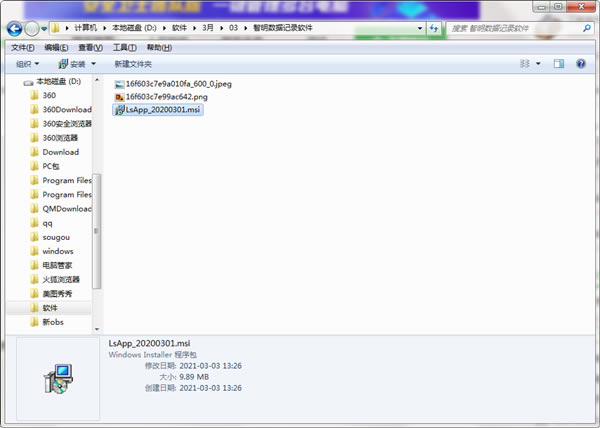Click the change view icon

(525, 64)
